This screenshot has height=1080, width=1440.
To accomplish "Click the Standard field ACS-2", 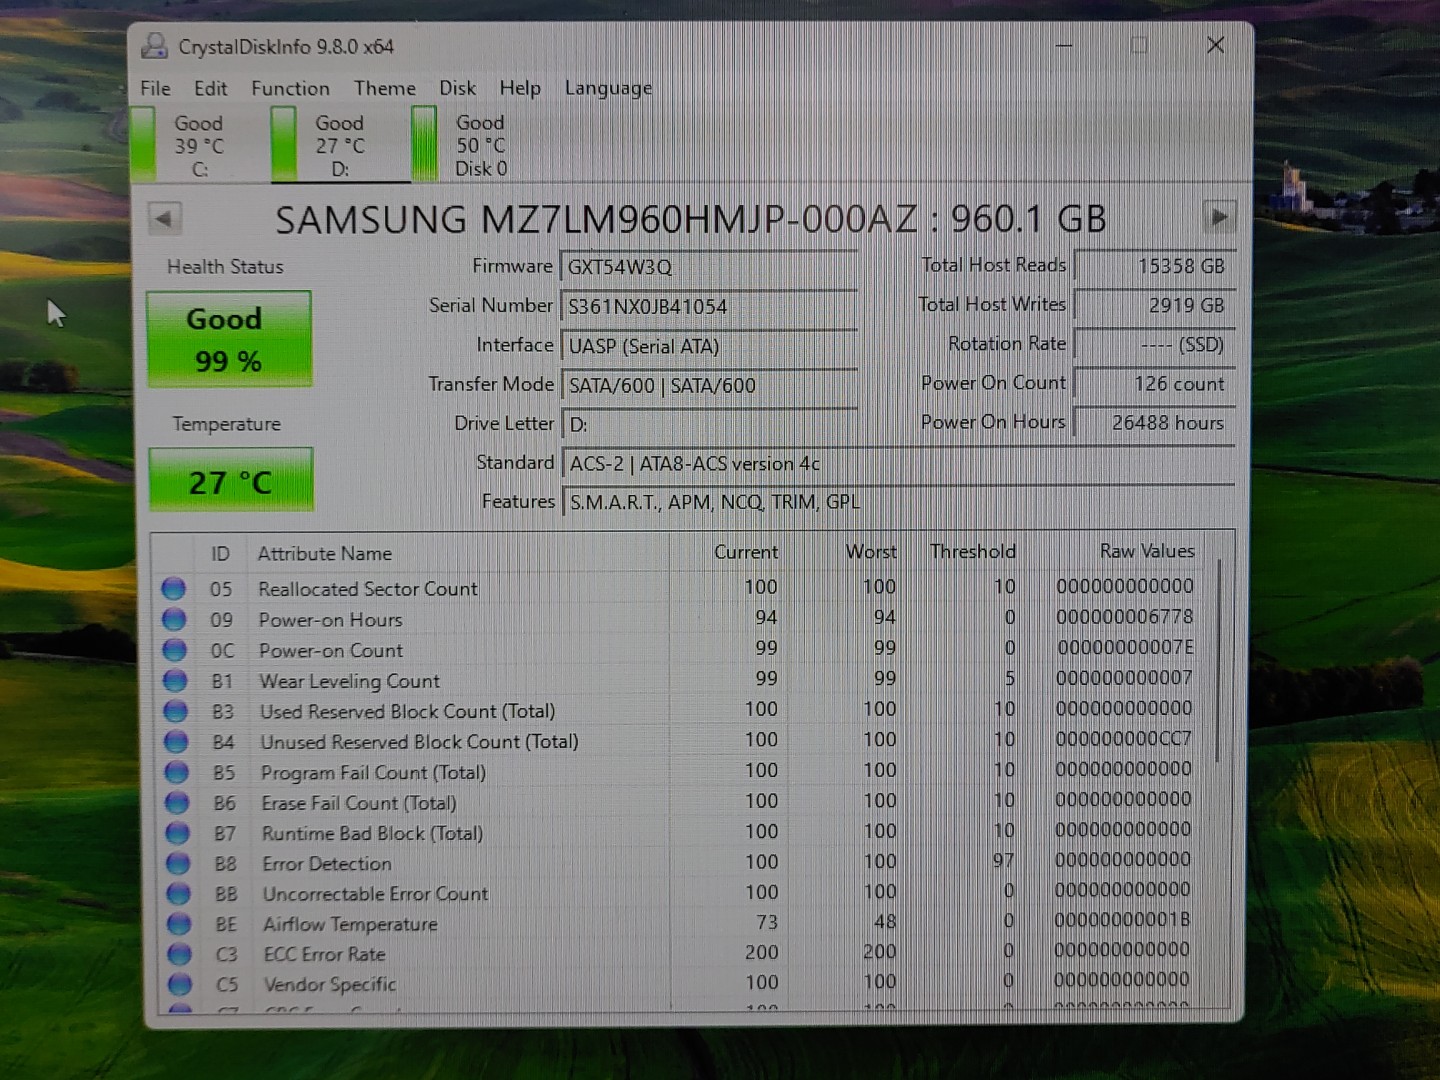I will [x=898, y=463].
